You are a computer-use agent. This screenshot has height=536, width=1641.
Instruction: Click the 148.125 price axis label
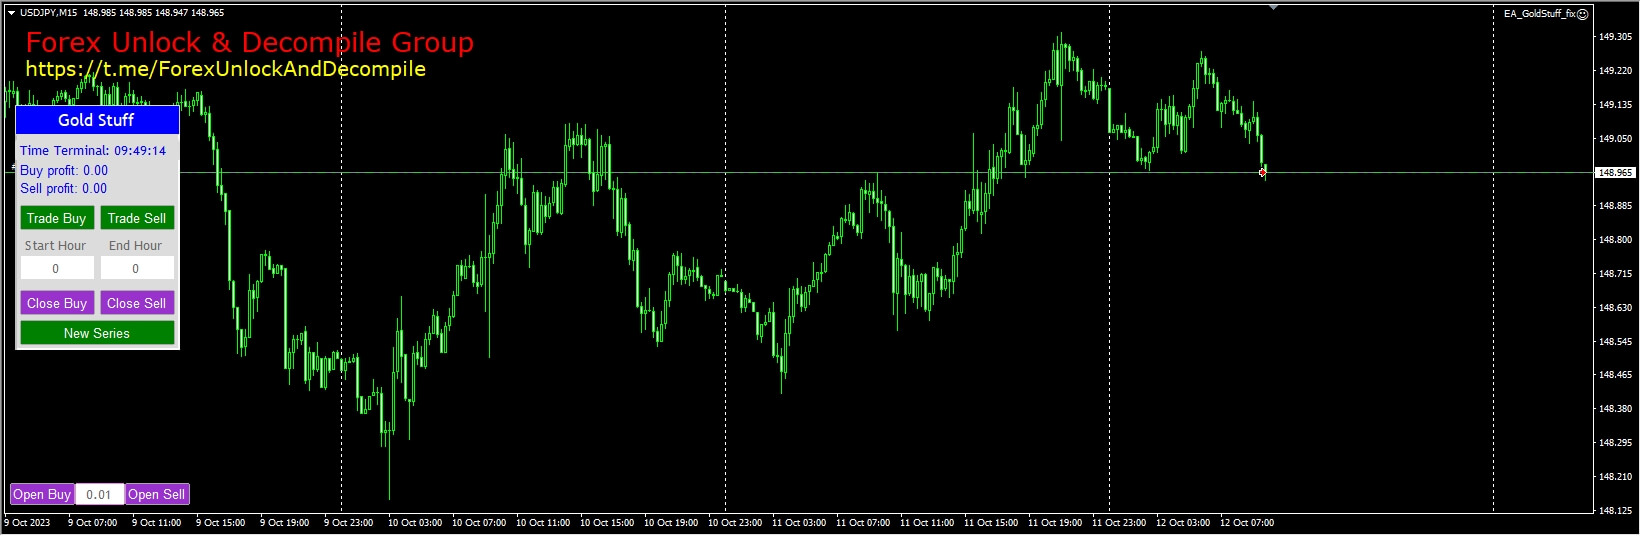pos(1615,511)
